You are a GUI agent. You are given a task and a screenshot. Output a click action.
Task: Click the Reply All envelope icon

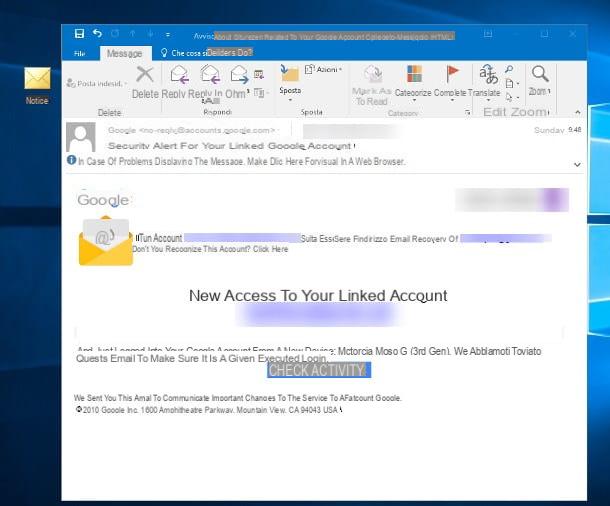(x=210, y=74)
